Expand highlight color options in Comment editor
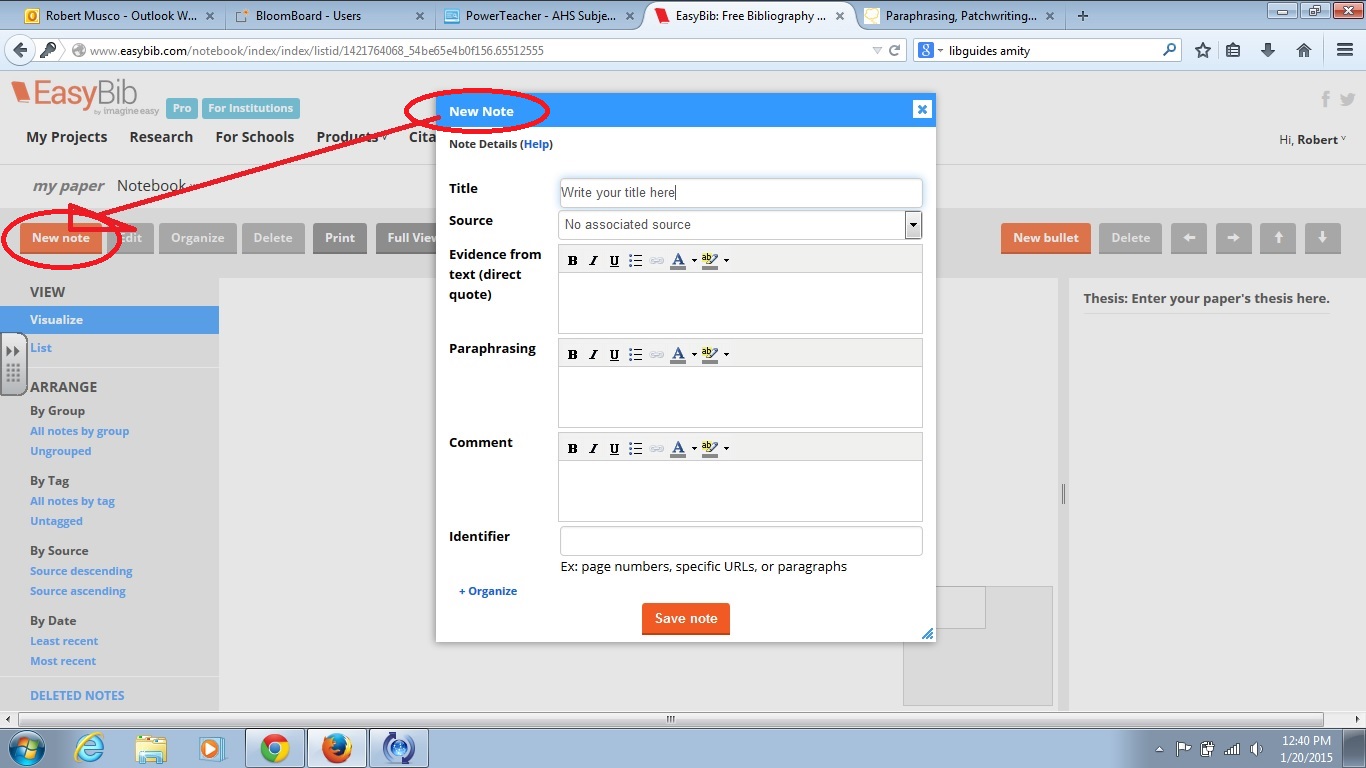 tap(726, 449)
